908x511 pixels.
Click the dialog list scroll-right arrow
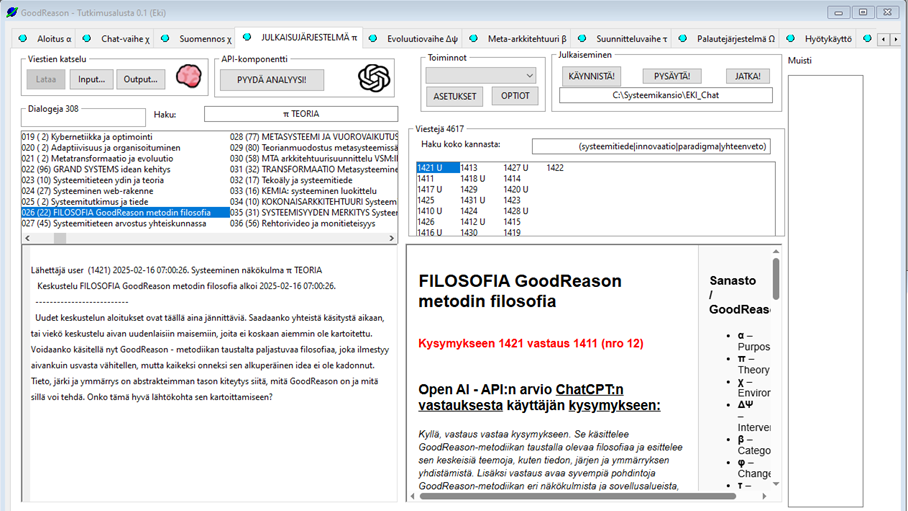tap(391, 238)
